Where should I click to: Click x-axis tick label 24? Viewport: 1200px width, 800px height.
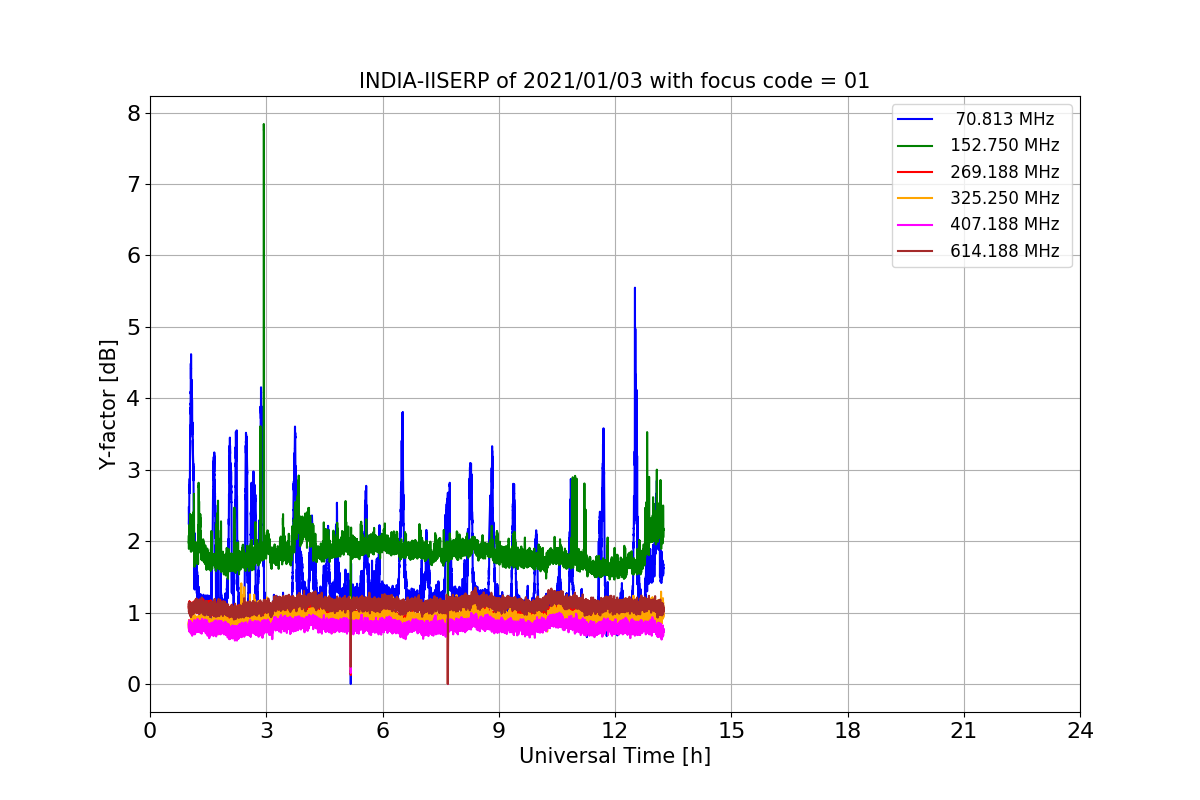(x=1080, y=730)
